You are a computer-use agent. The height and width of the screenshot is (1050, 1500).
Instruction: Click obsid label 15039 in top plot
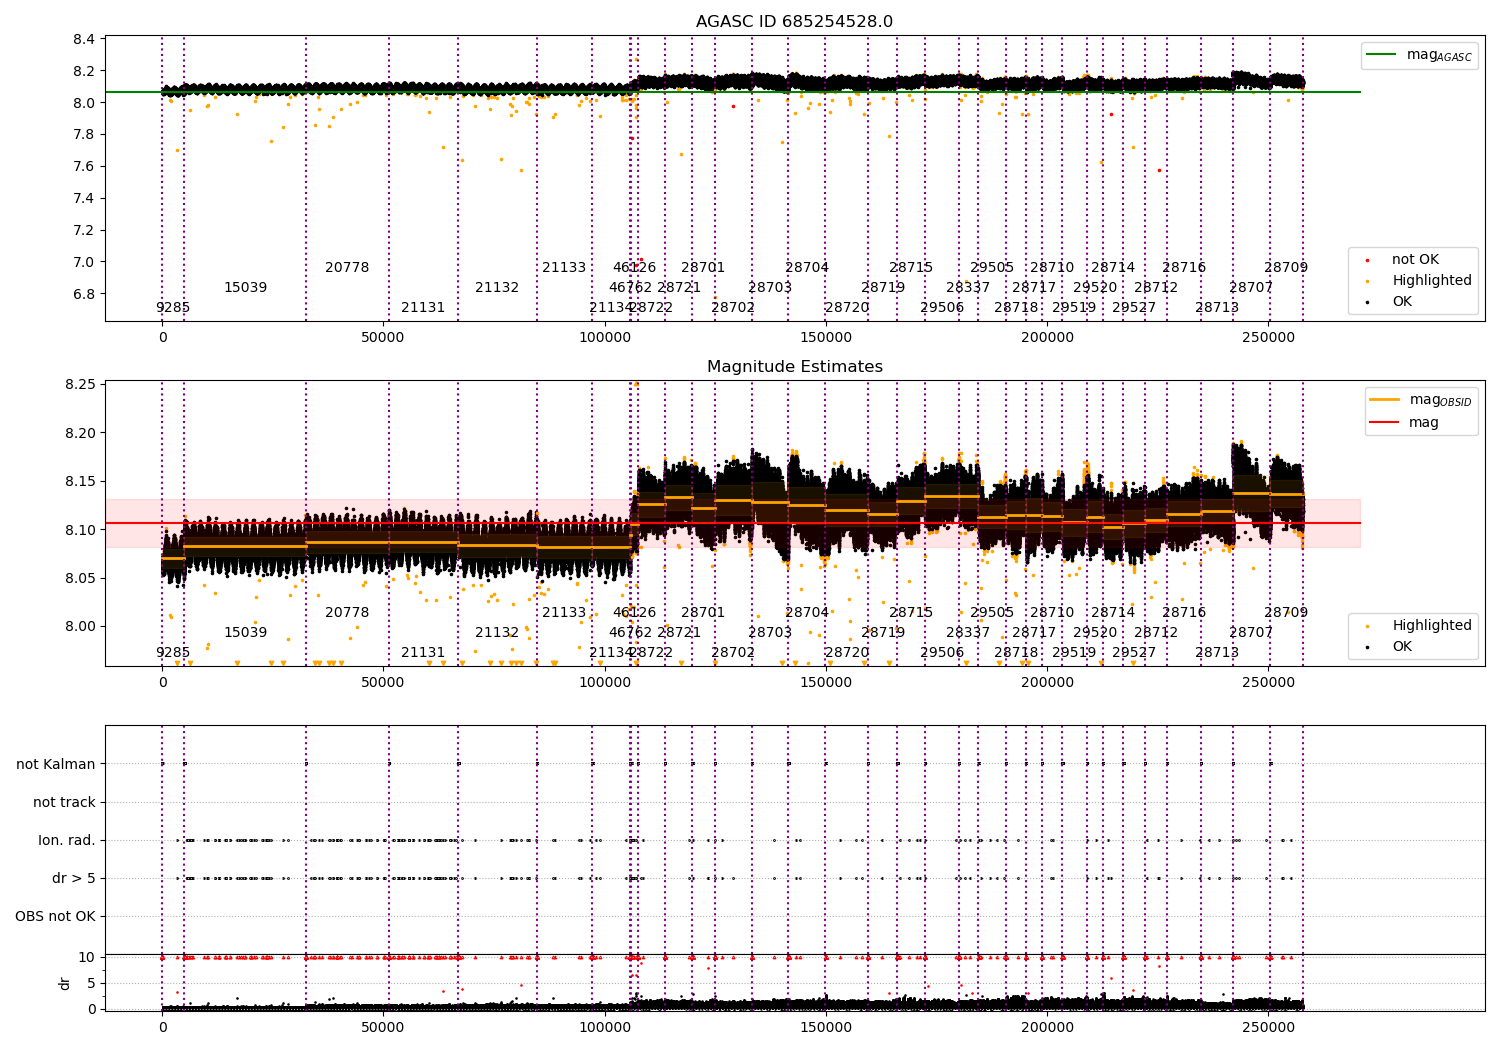click(x=245, y=287)
